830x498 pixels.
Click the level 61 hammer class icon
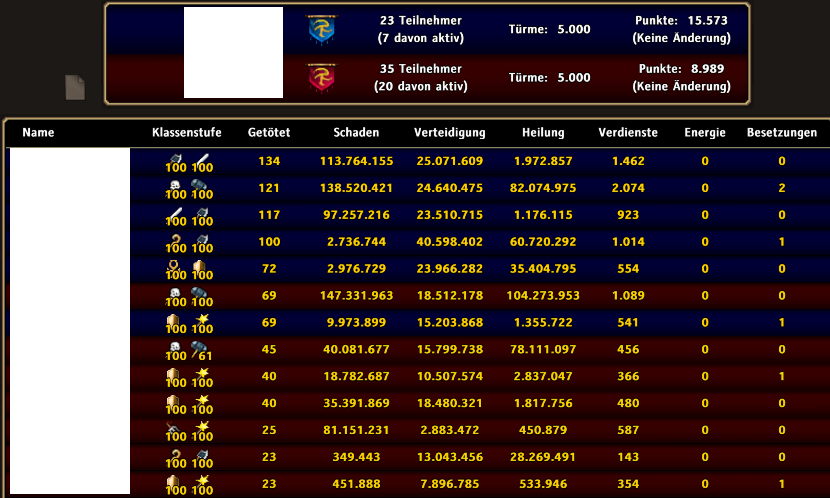click(x=199, y=347)
